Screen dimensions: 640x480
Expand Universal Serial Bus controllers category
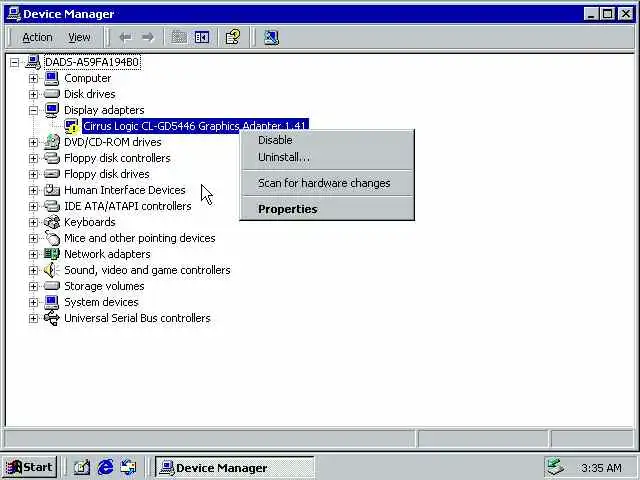coord(33,318)
